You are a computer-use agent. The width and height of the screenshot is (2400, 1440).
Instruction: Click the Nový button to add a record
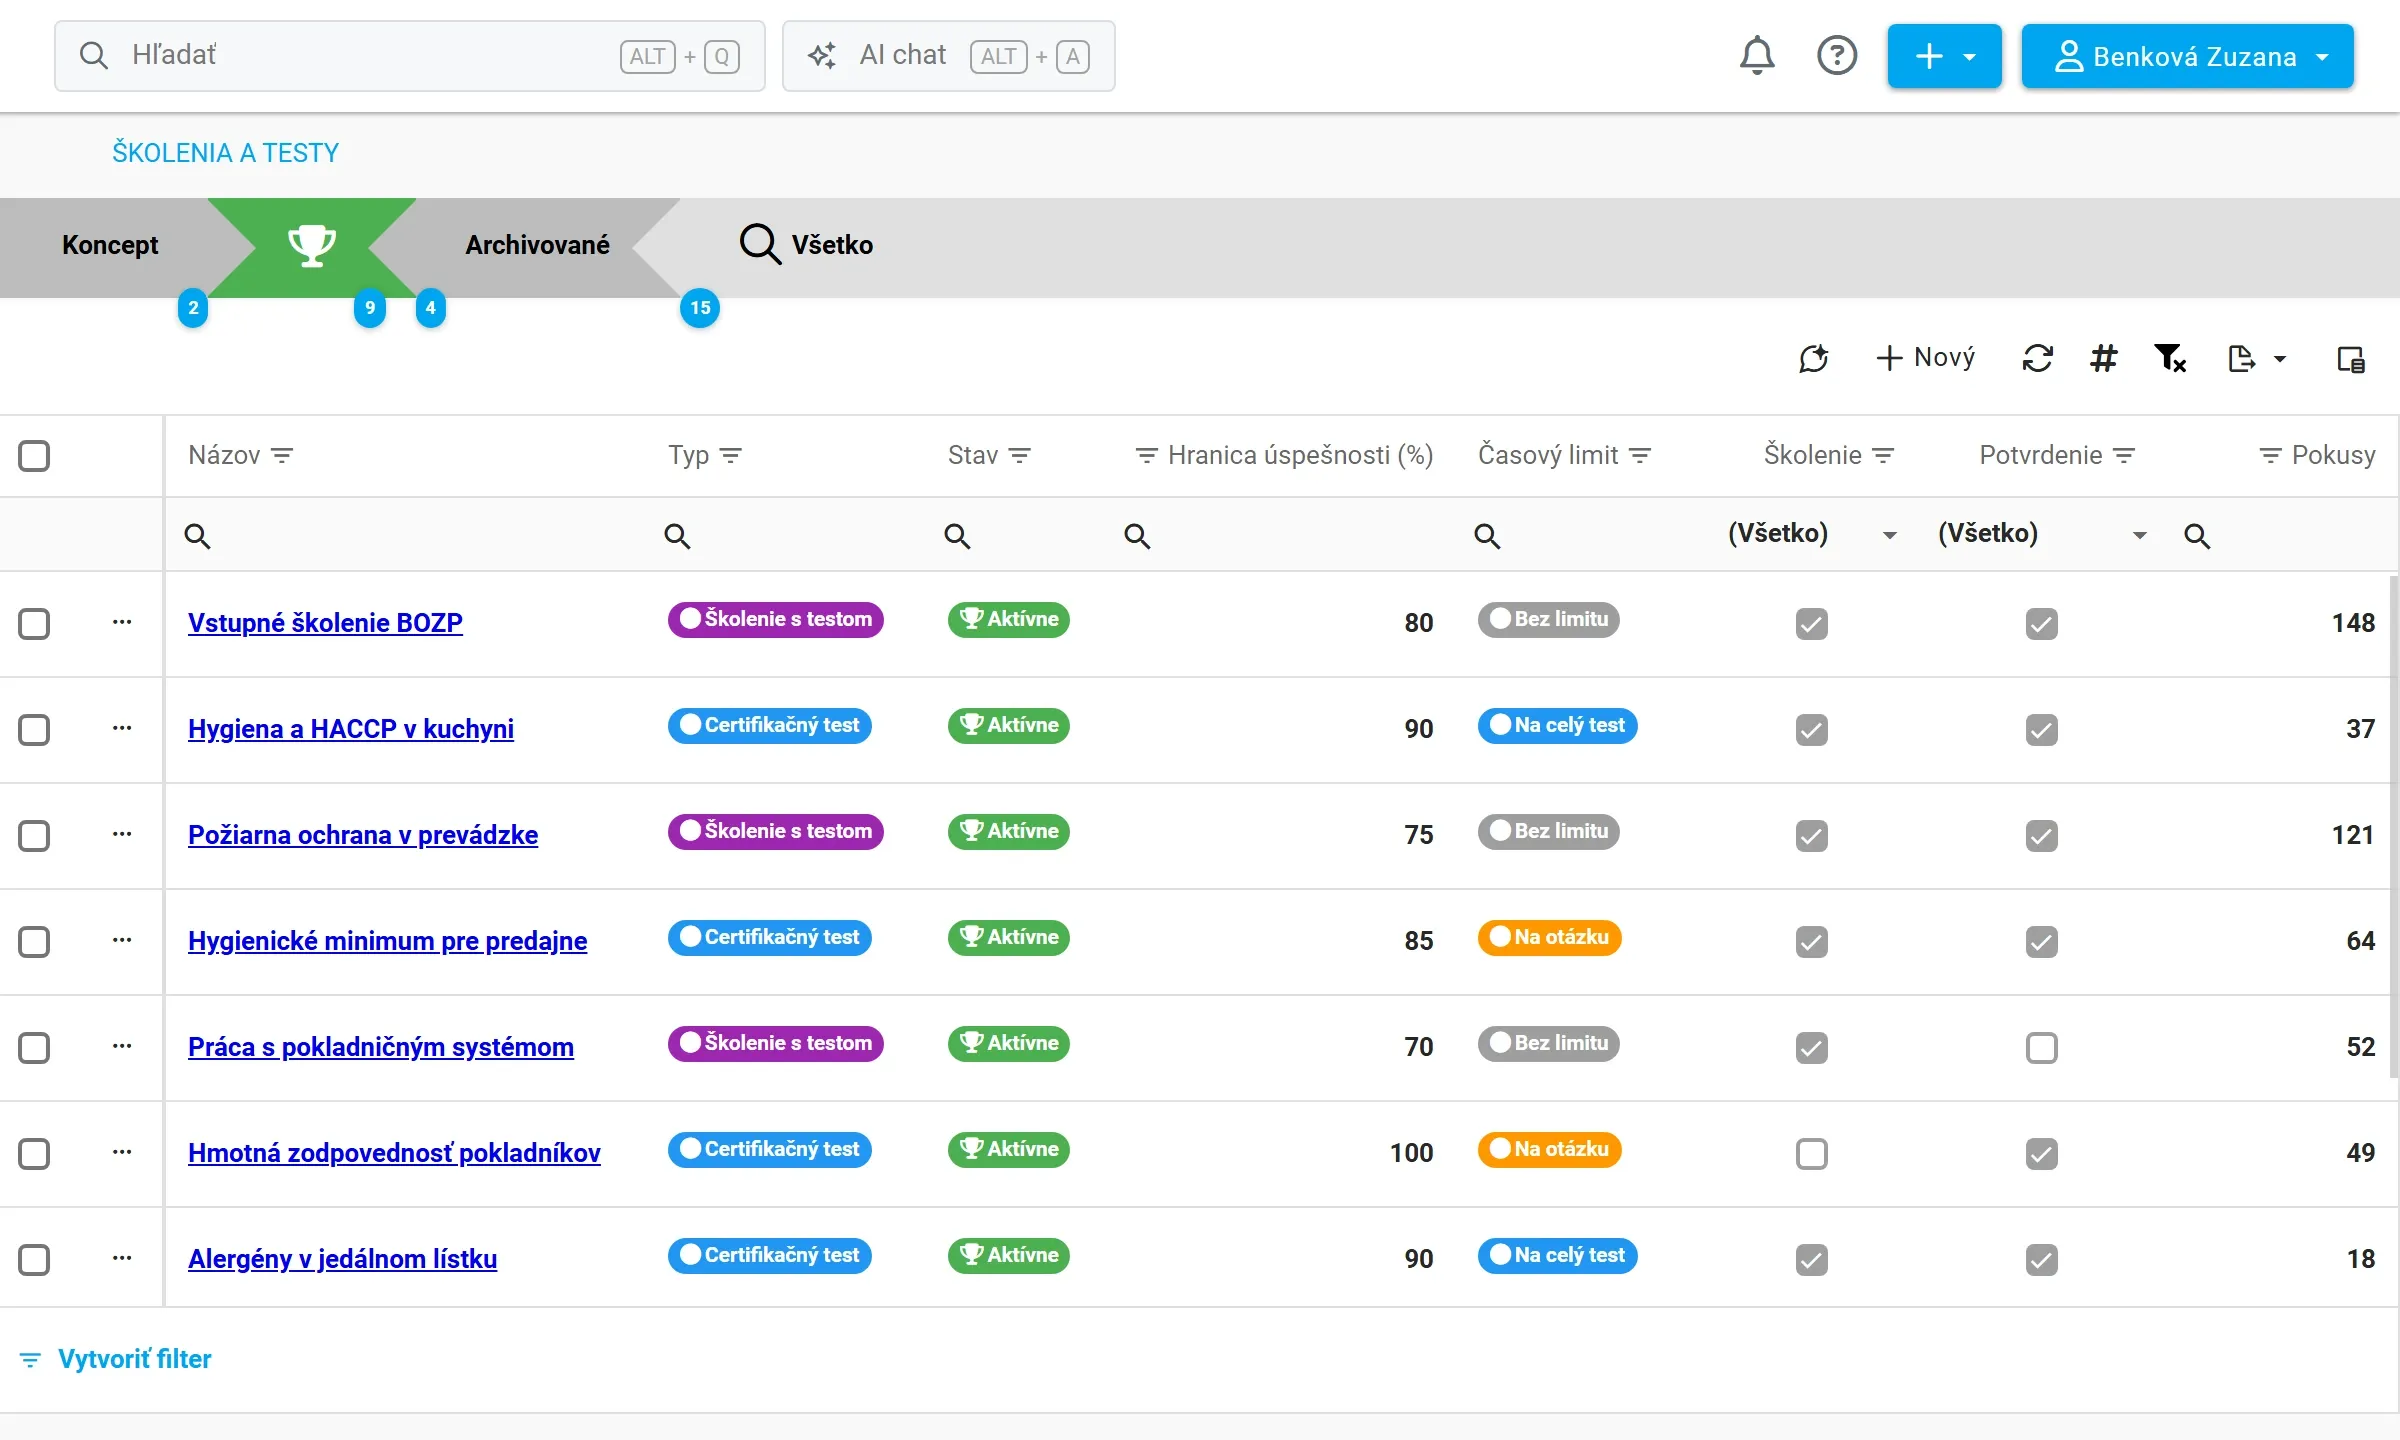coord(1926,358)
